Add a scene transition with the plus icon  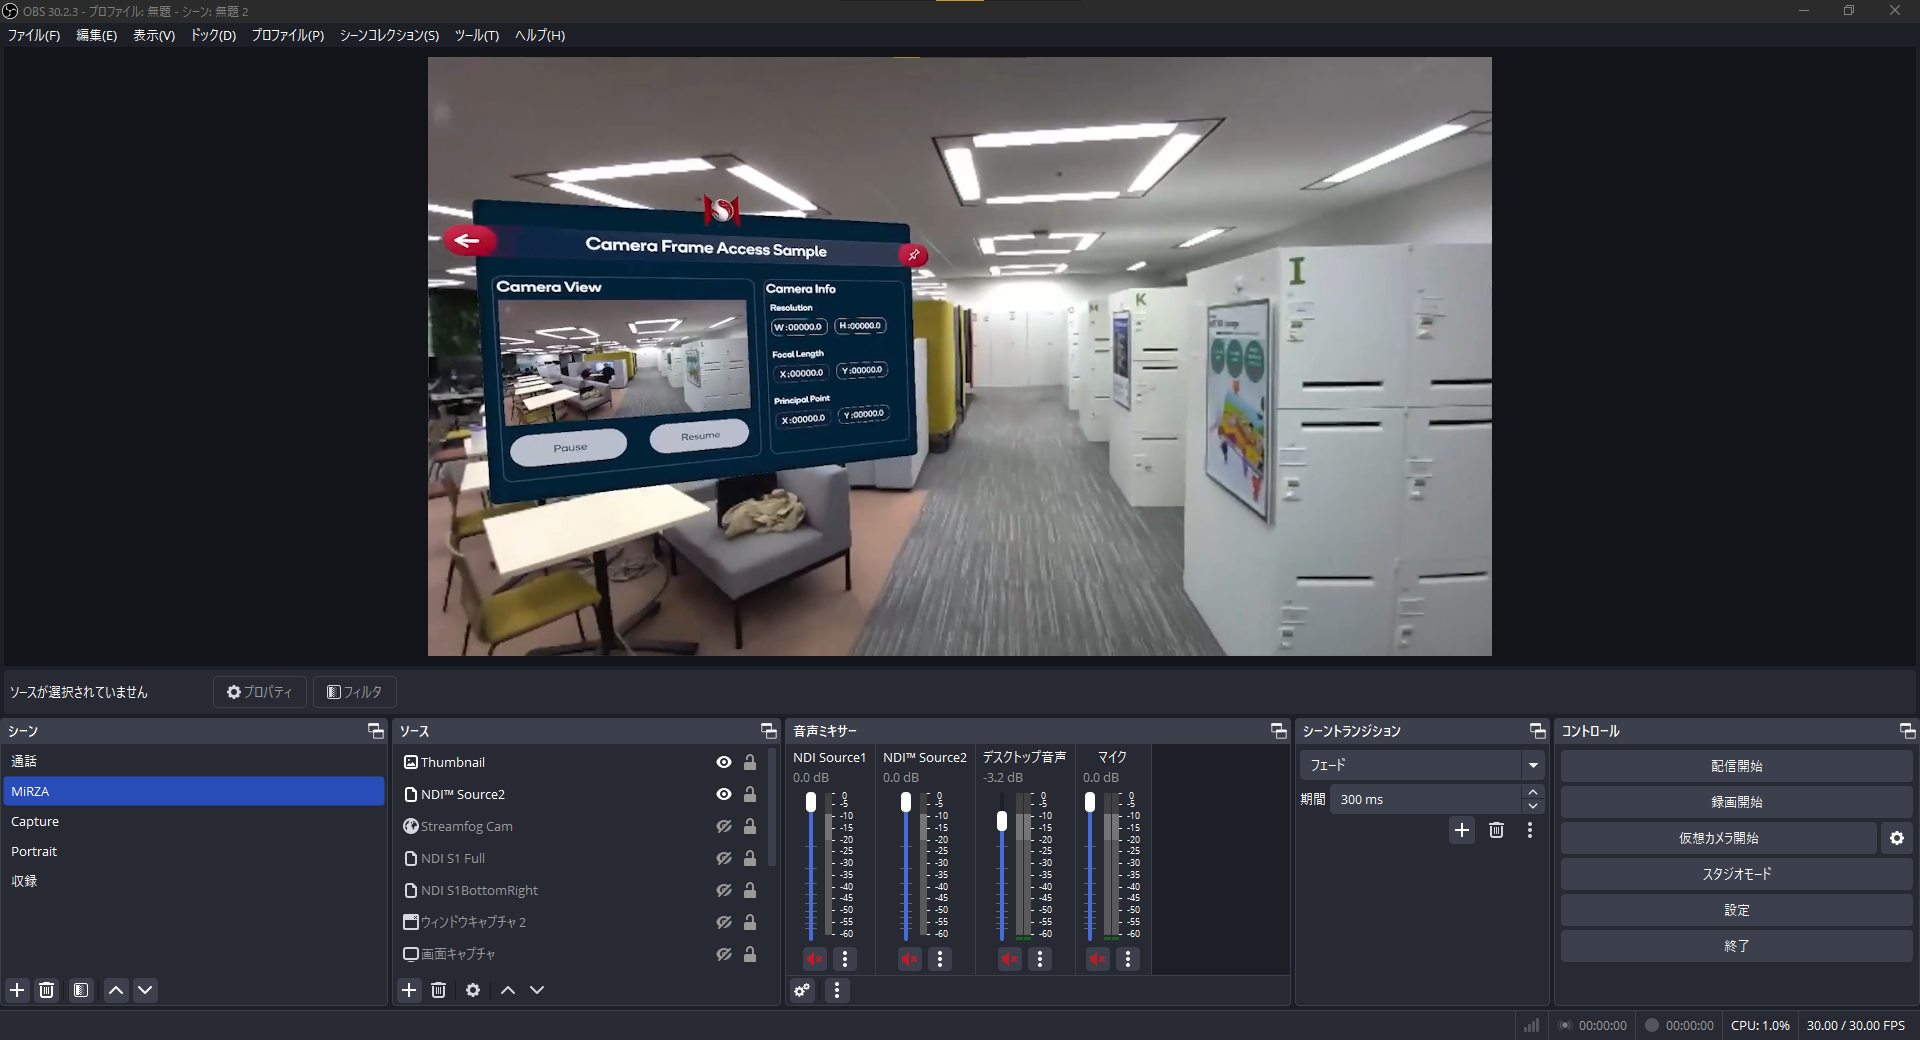1462,830
